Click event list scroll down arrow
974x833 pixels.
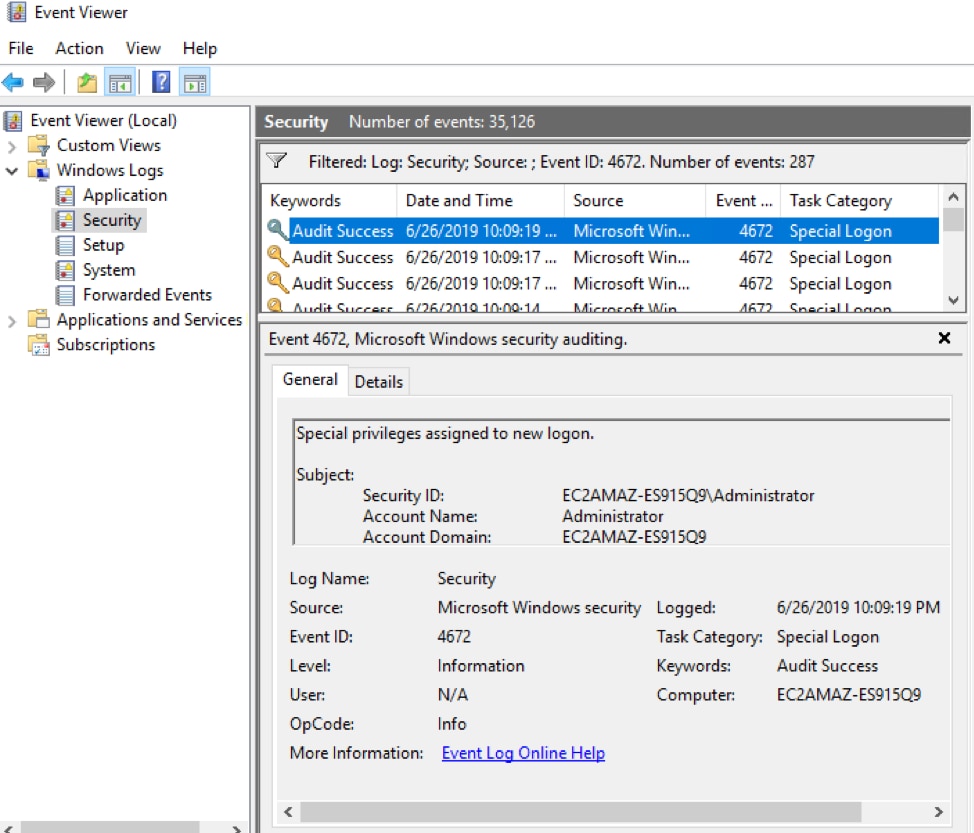click(x=953, y=300)
